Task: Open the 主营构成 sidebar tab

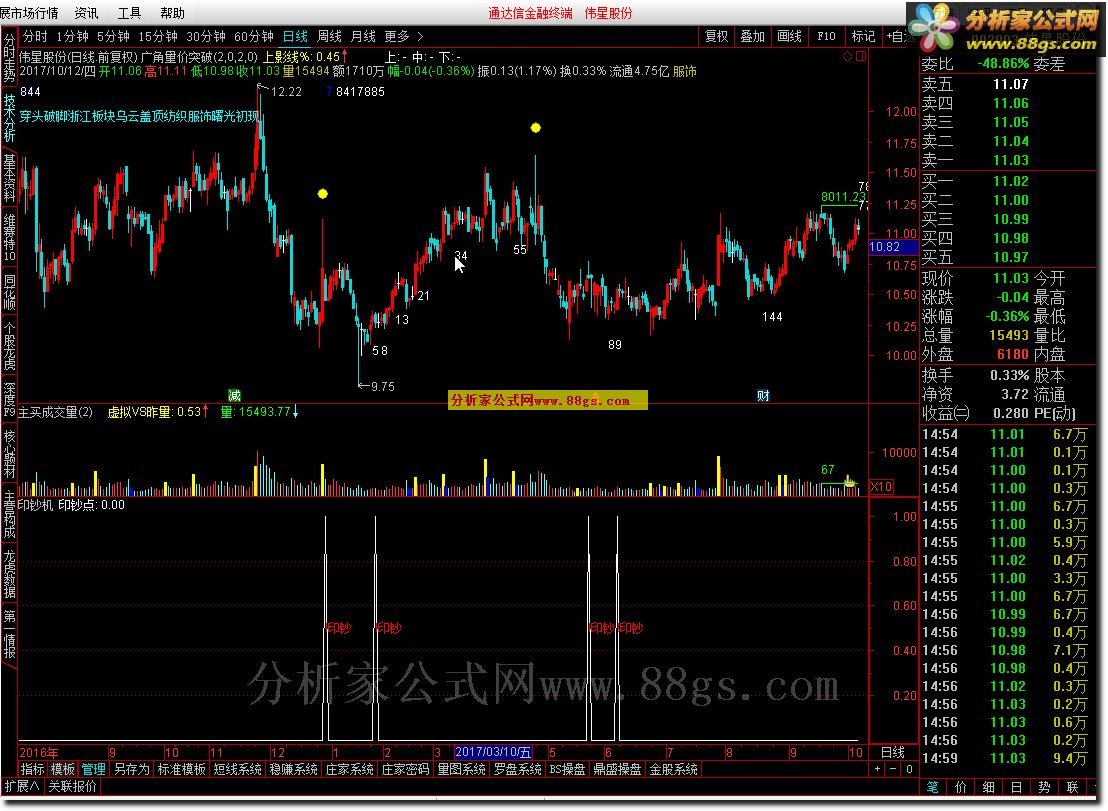Action: (x=9, y=514)
